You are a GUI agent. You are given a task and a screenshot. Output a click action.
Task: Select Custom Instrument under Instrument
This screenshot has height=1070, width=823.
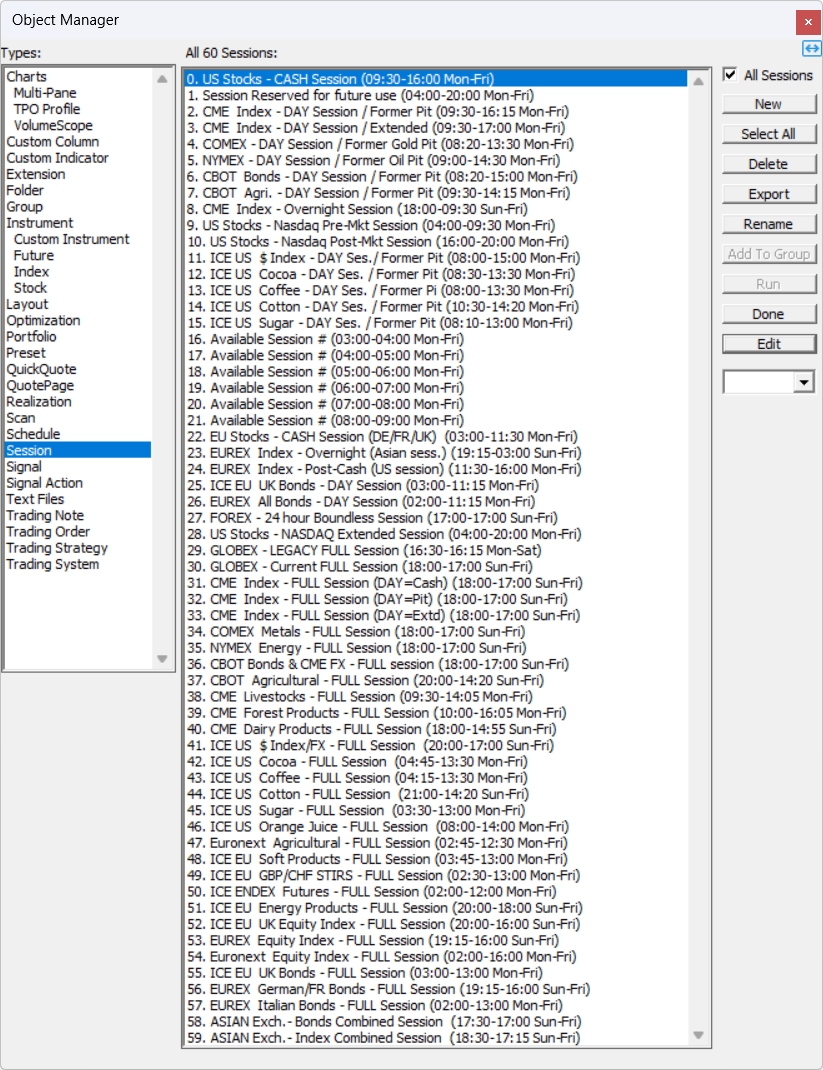[71, 239]
